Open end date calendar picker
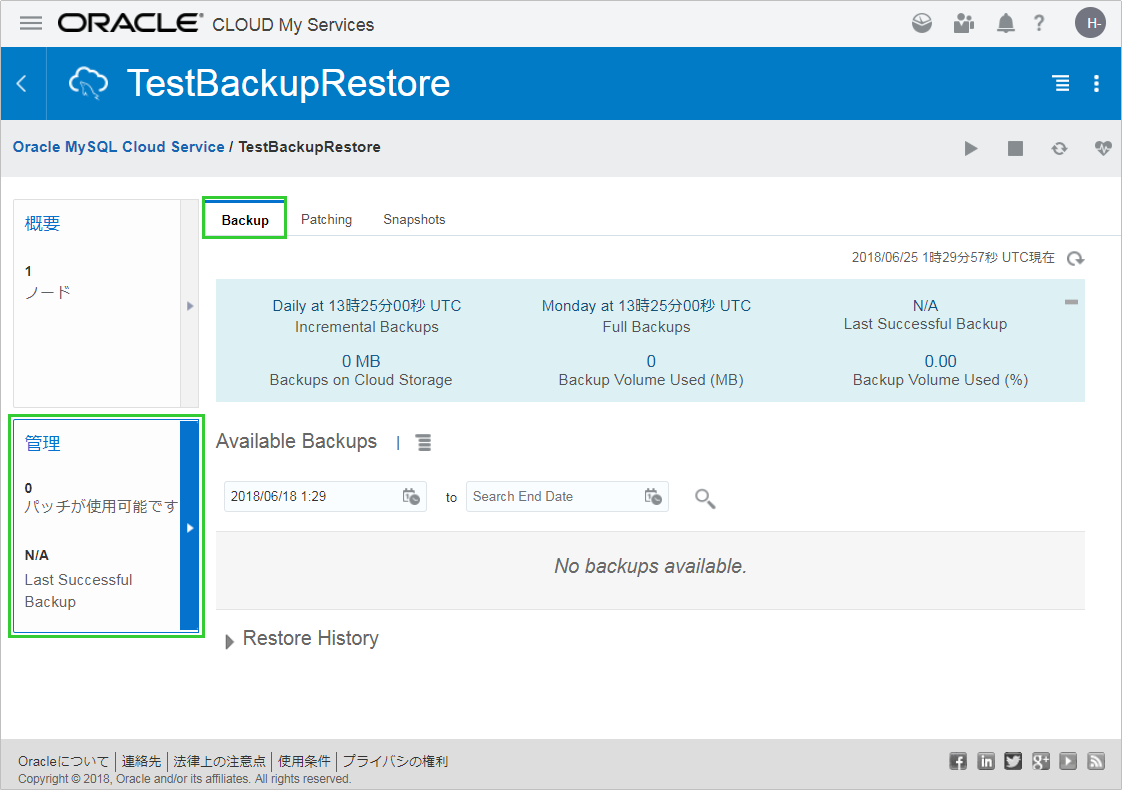Image resolution: width=1122 pixels, height=790 pixels. coord(653,497)
